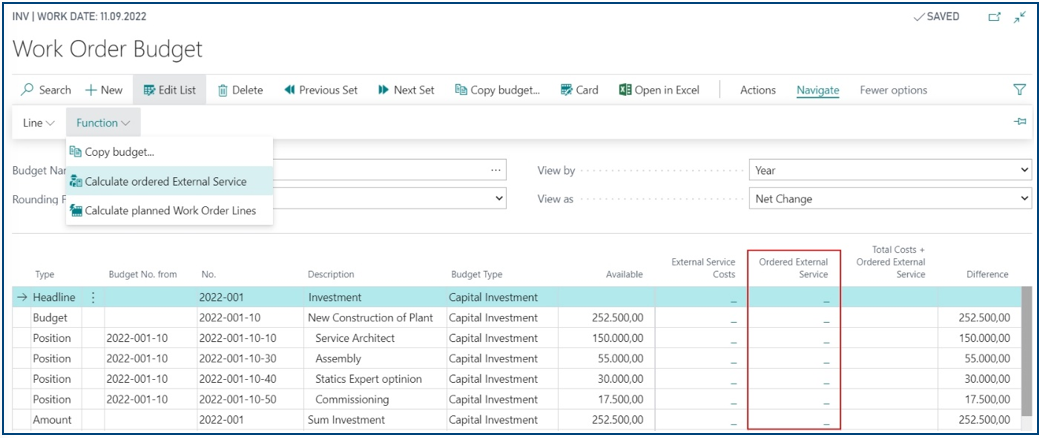Image resolution: width=1044 pixels, height=438 pixels.
Task: Pin the action bar
Action: pos(1019,122)
